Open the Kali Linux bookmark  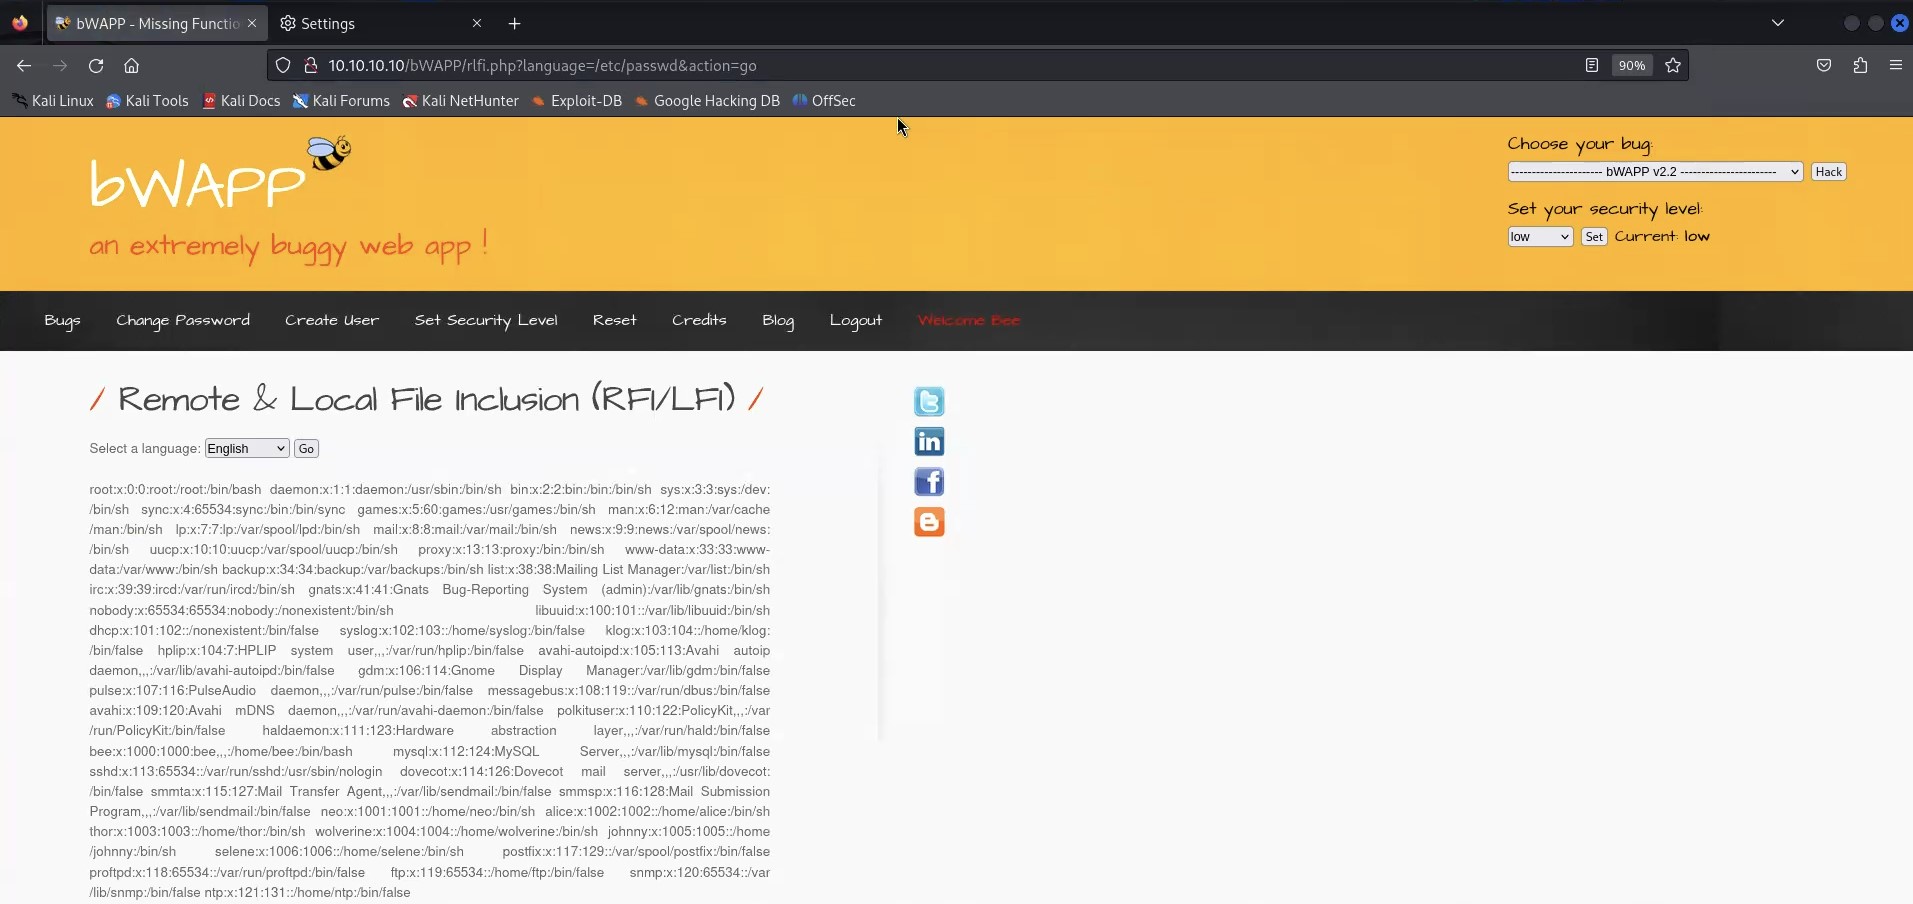click(x=53, y=101)
